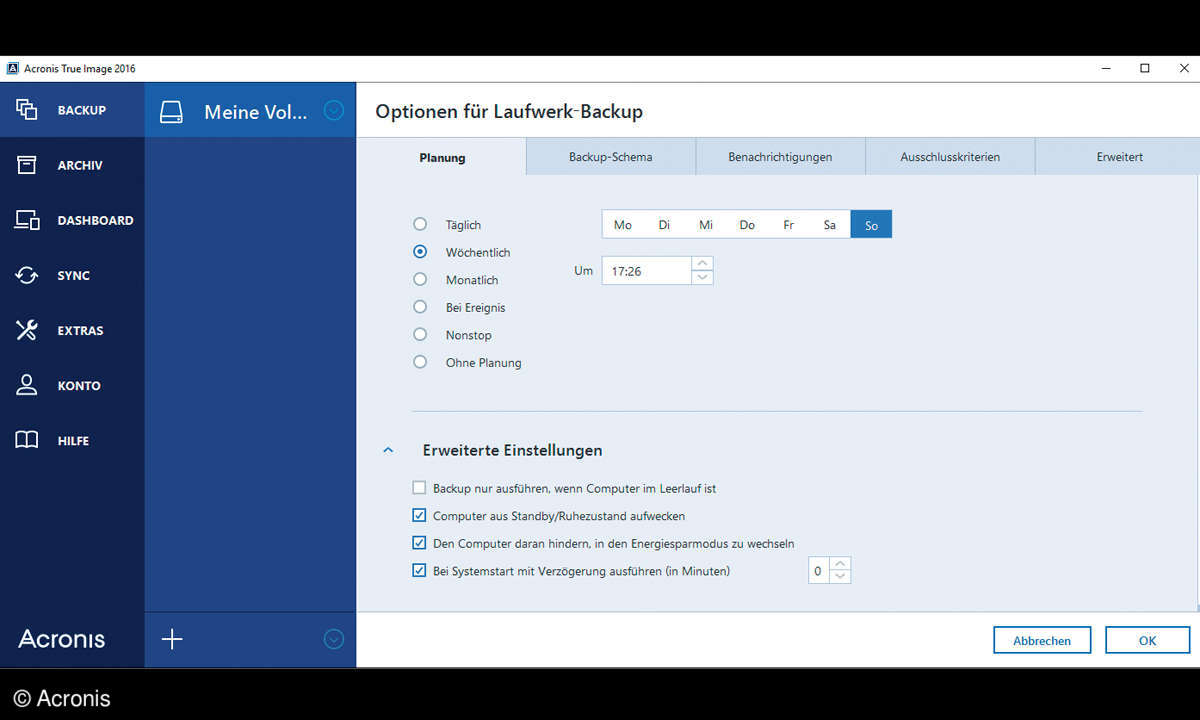
Task: Deselect the So weekday button
Action: pos(871,224)
